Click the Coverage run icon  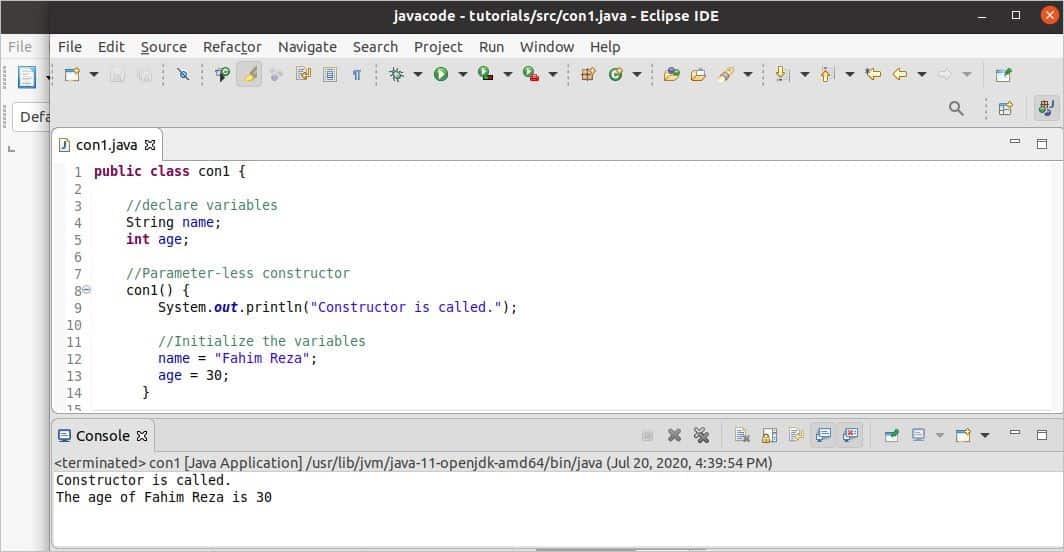click(x=486, y=75)
